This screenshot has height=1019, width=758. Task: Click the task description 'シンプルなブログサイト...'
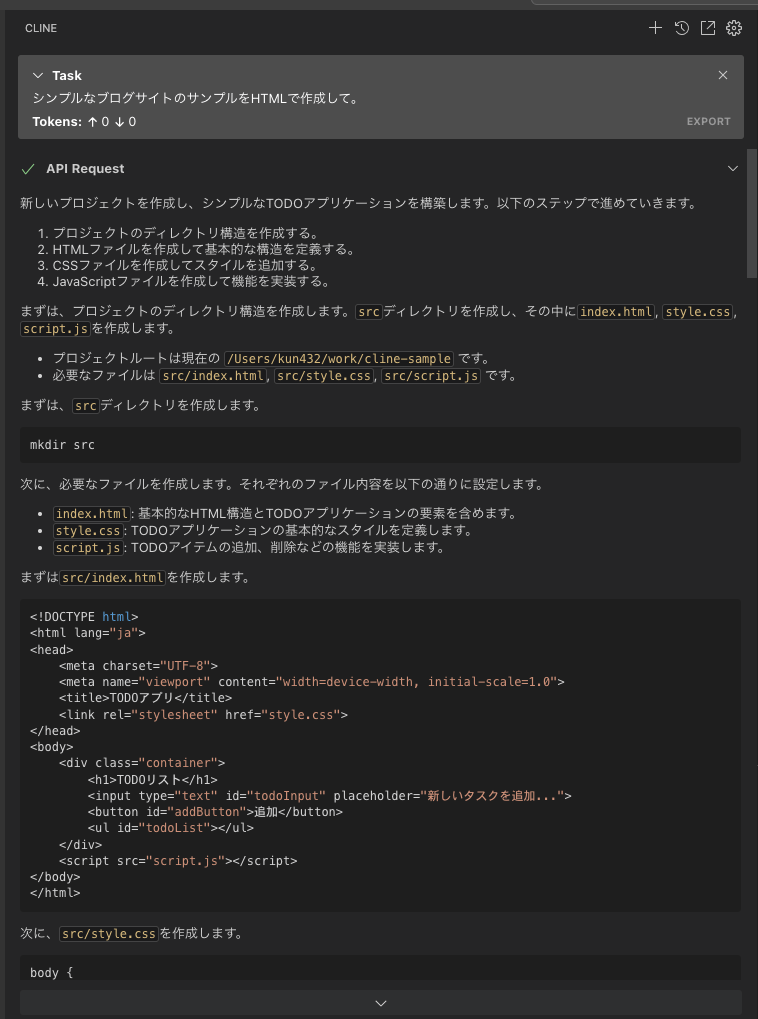(x=195, y=99)
